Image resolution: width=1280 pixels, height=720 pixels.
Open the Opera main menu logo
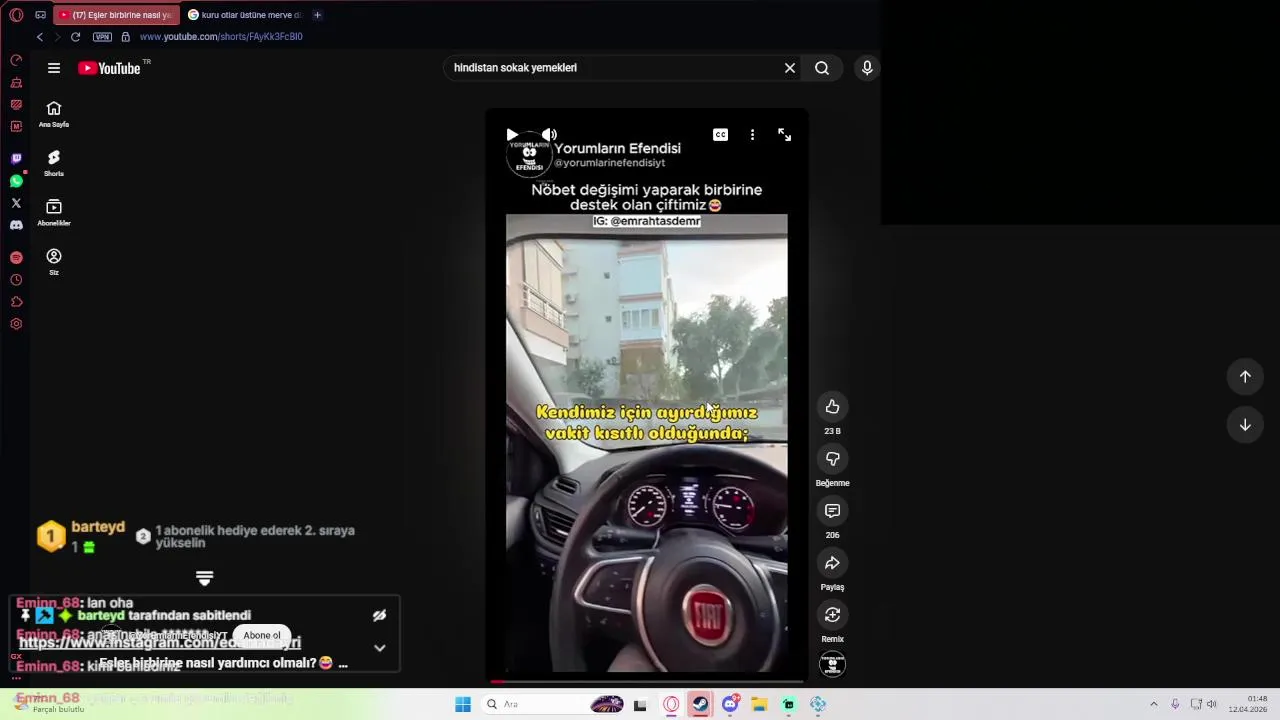coord(16,15)
